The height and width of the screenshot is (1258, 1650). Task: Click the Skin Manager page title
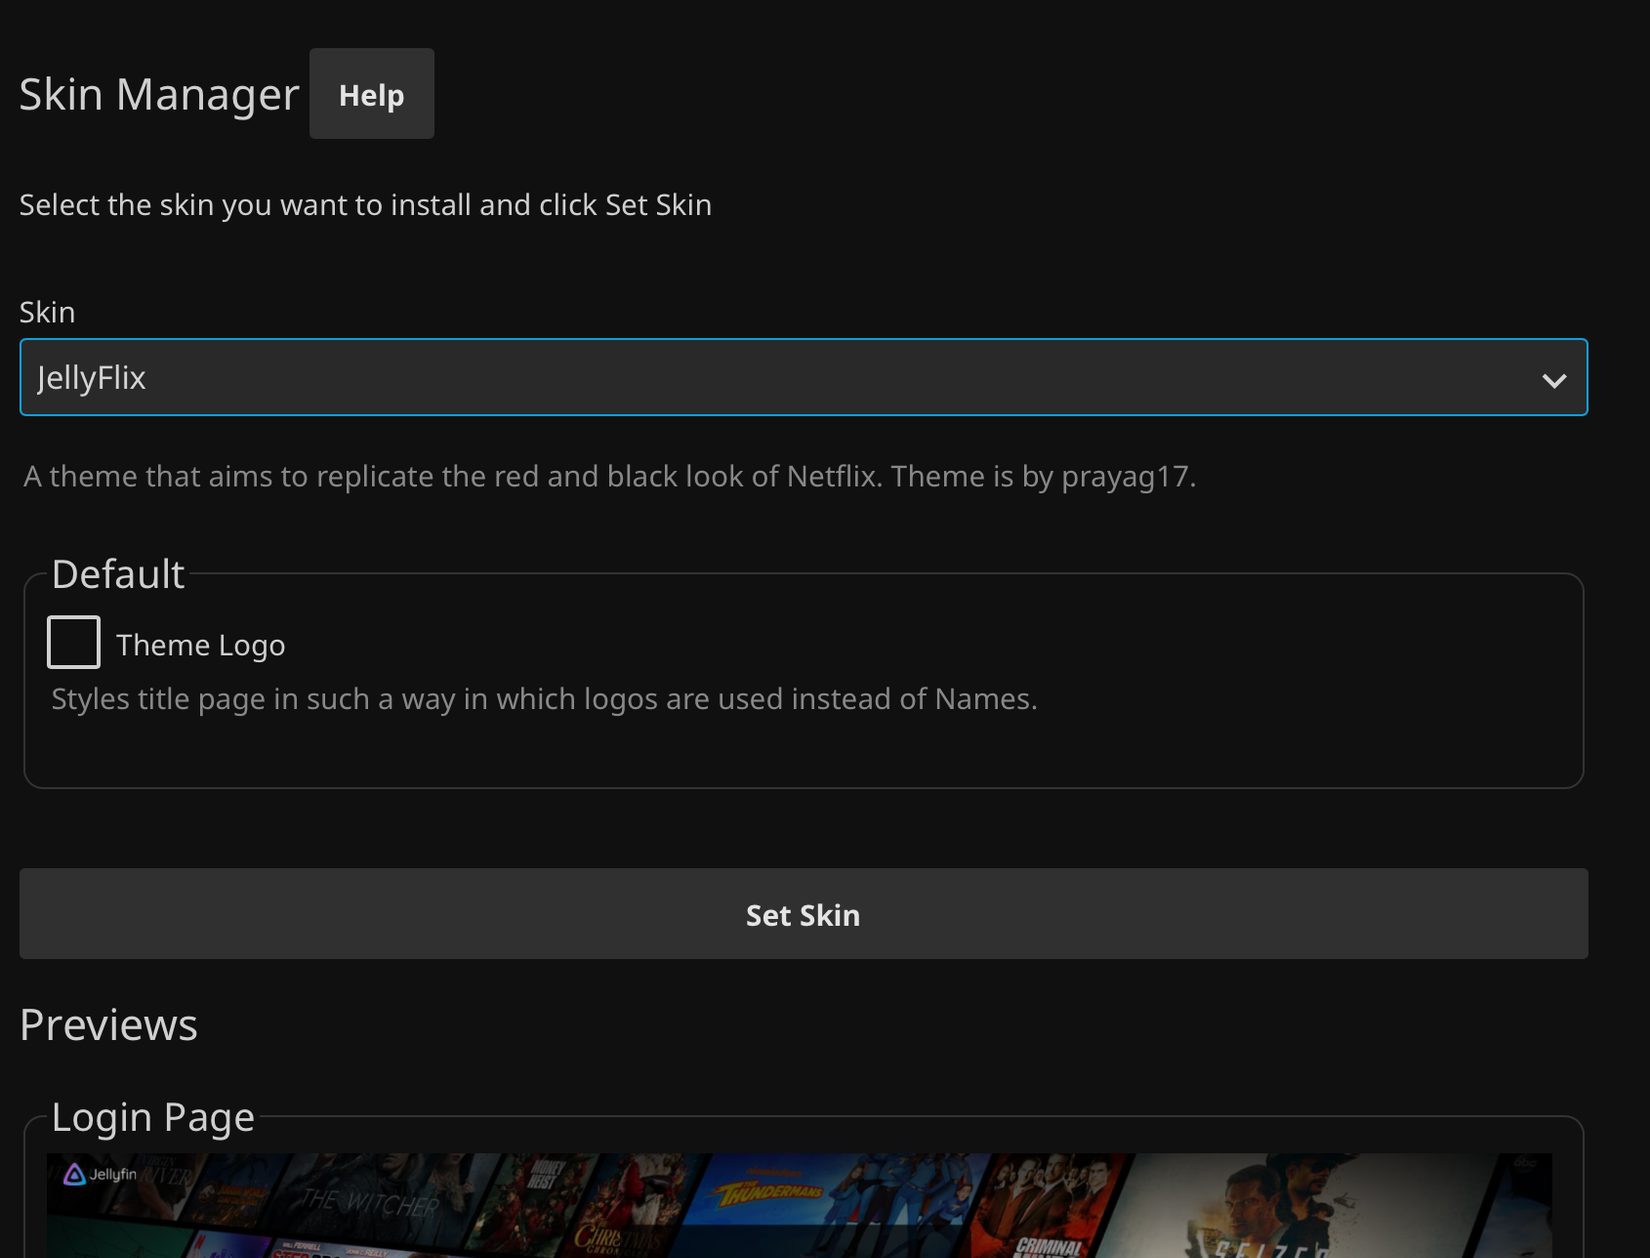tap(158, 93)
